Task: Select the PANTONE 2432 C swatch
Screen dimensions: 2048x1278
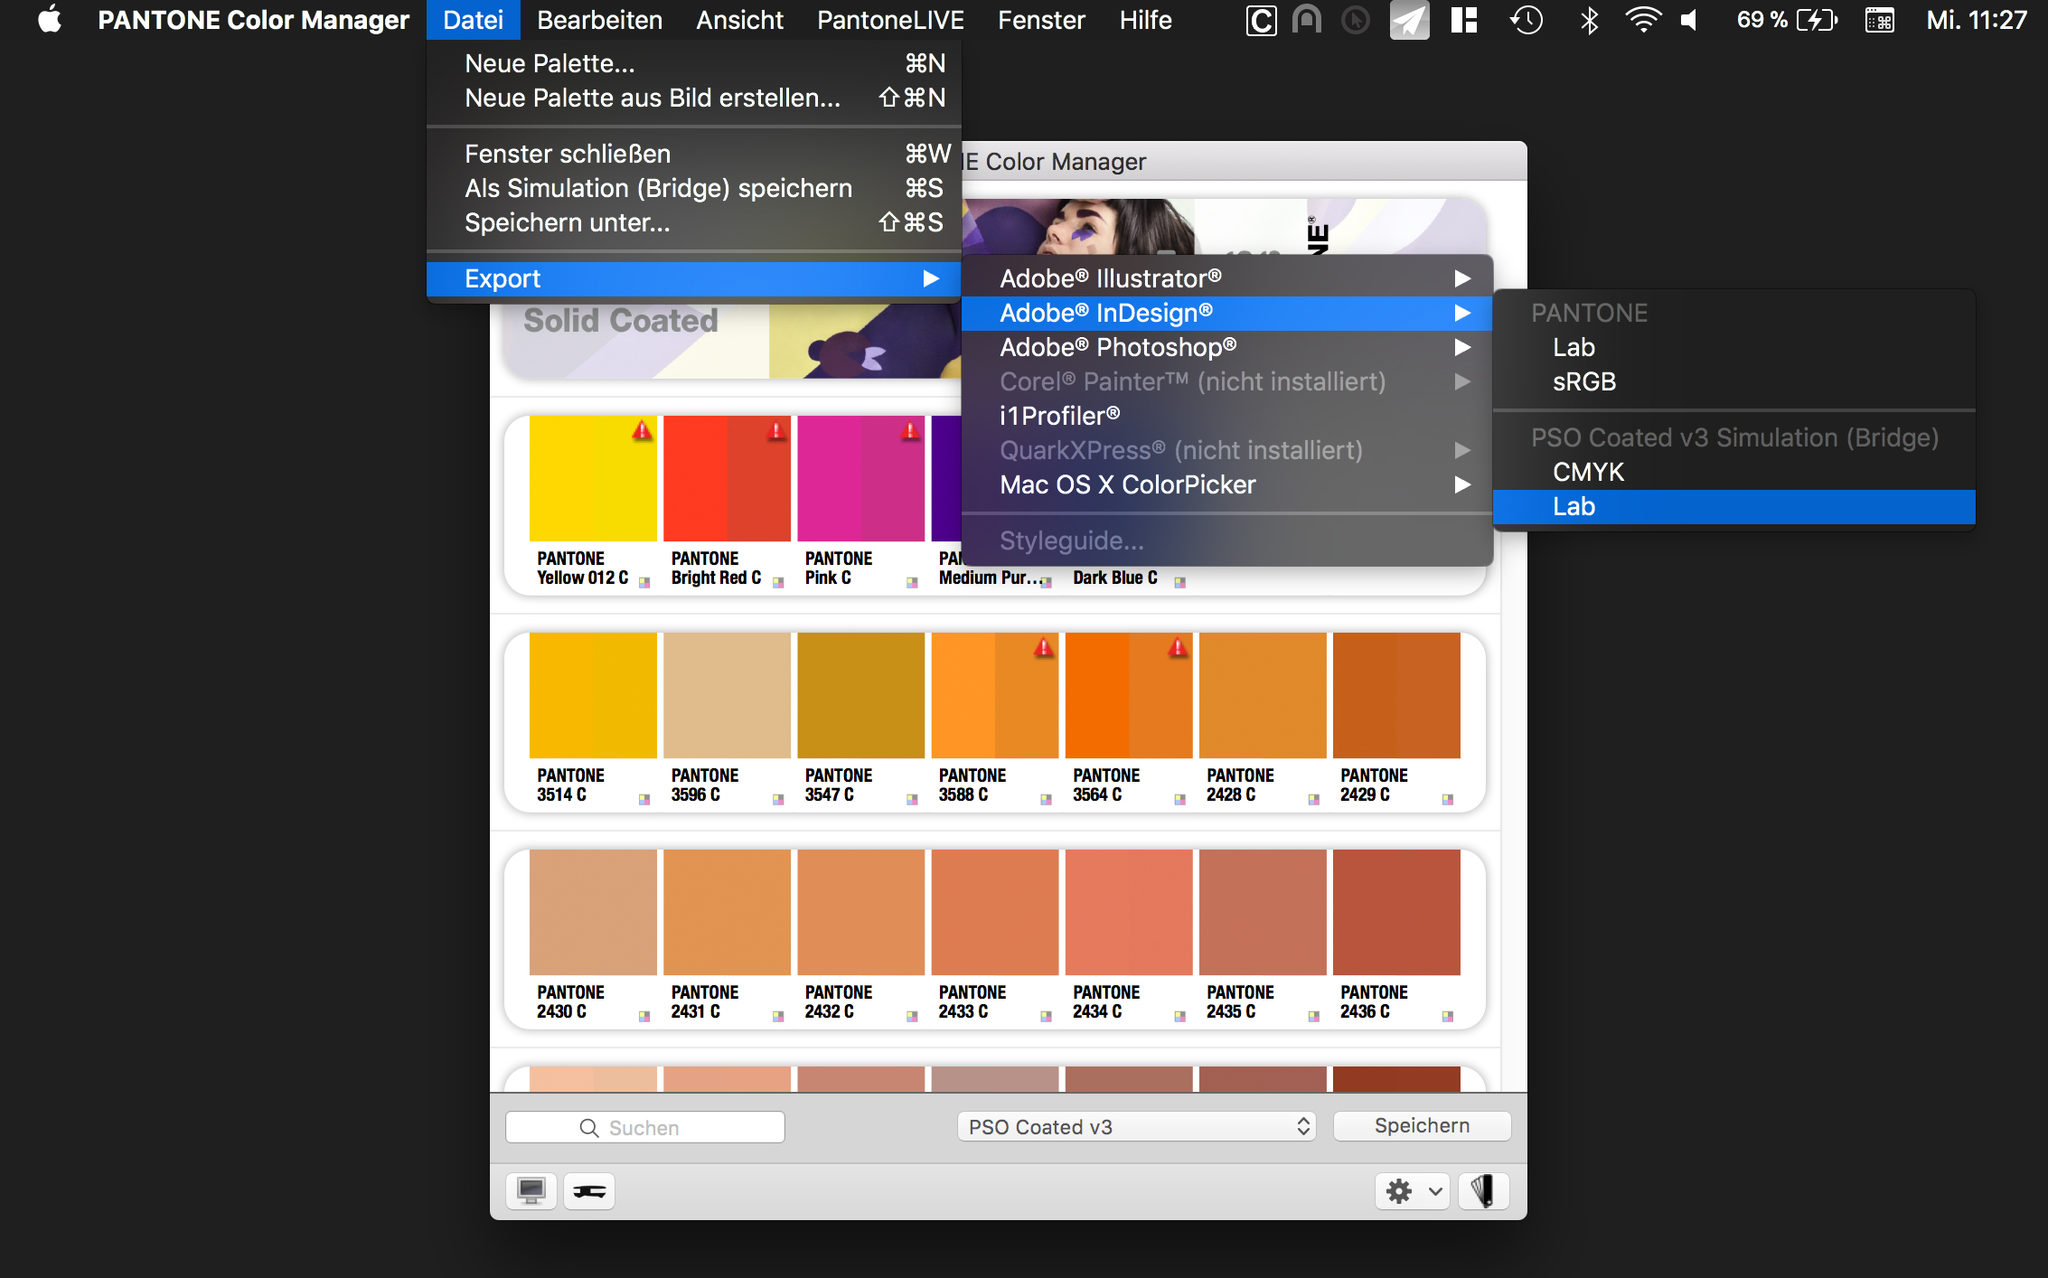Action: point(861,912)
